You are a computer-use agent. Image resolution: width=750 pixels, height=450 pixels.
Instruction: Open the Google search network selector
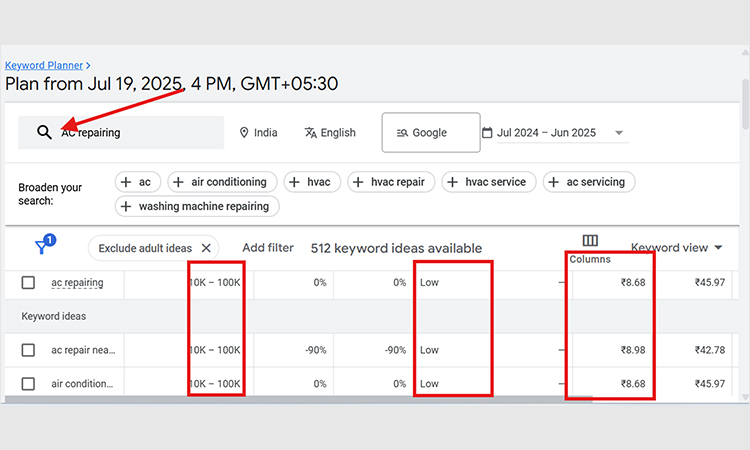pos(431,132)
